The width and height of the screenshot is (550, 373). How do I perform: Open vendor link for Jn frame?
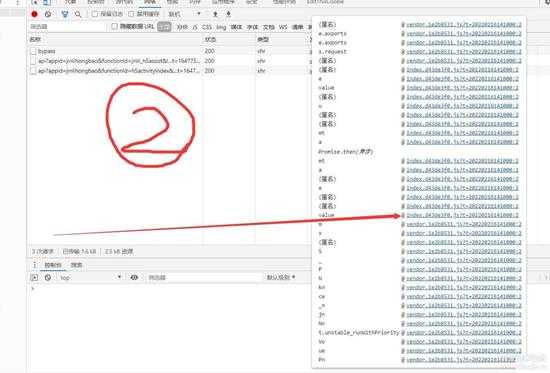point(464,315)
